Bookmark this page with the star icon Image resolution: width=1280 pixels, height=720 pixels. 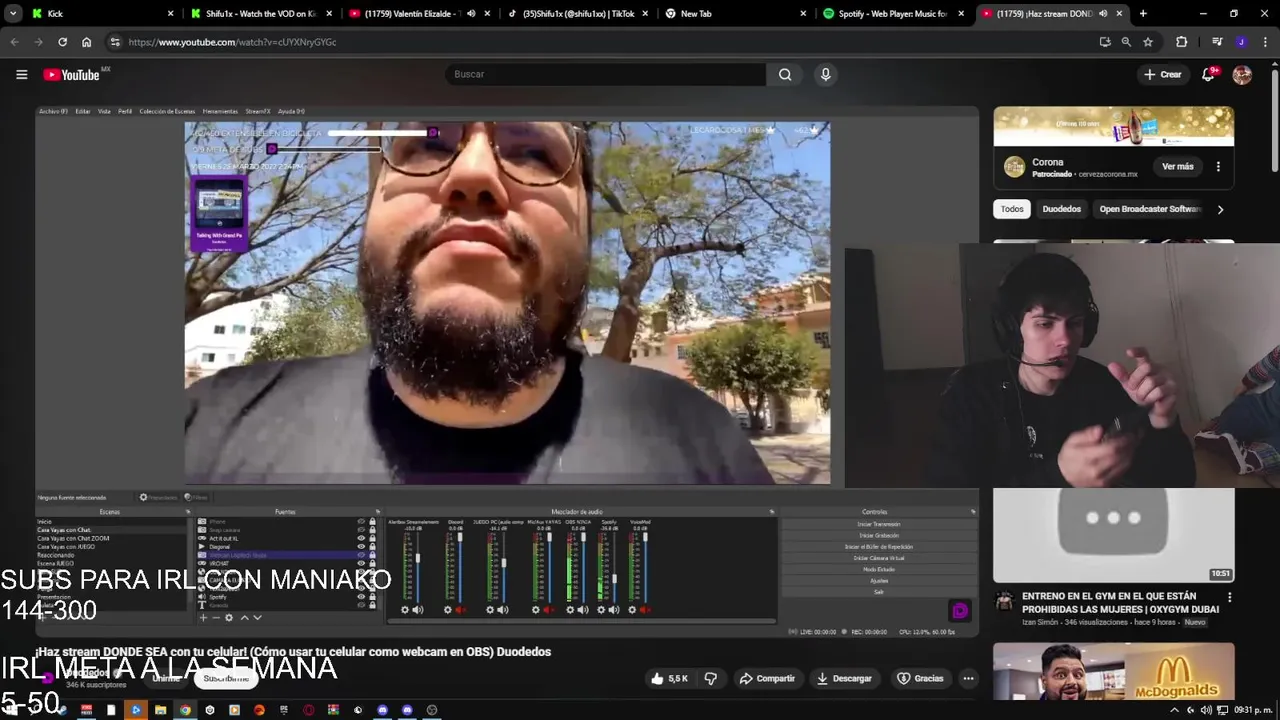tap(1148, 42)
